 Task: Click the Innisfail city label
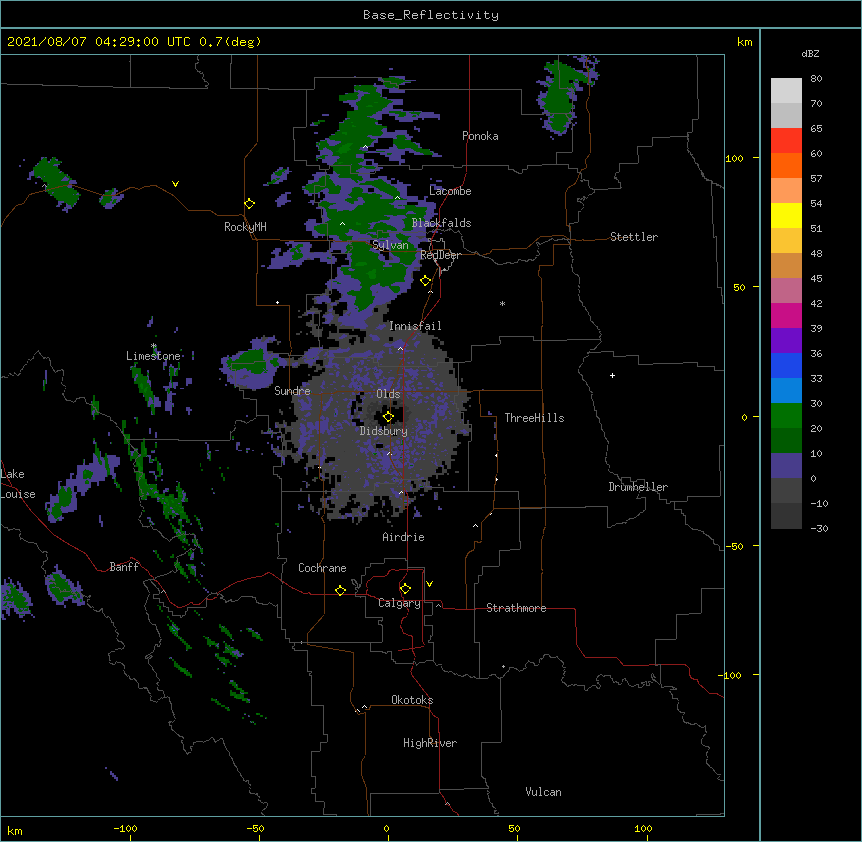pos(415,326)
